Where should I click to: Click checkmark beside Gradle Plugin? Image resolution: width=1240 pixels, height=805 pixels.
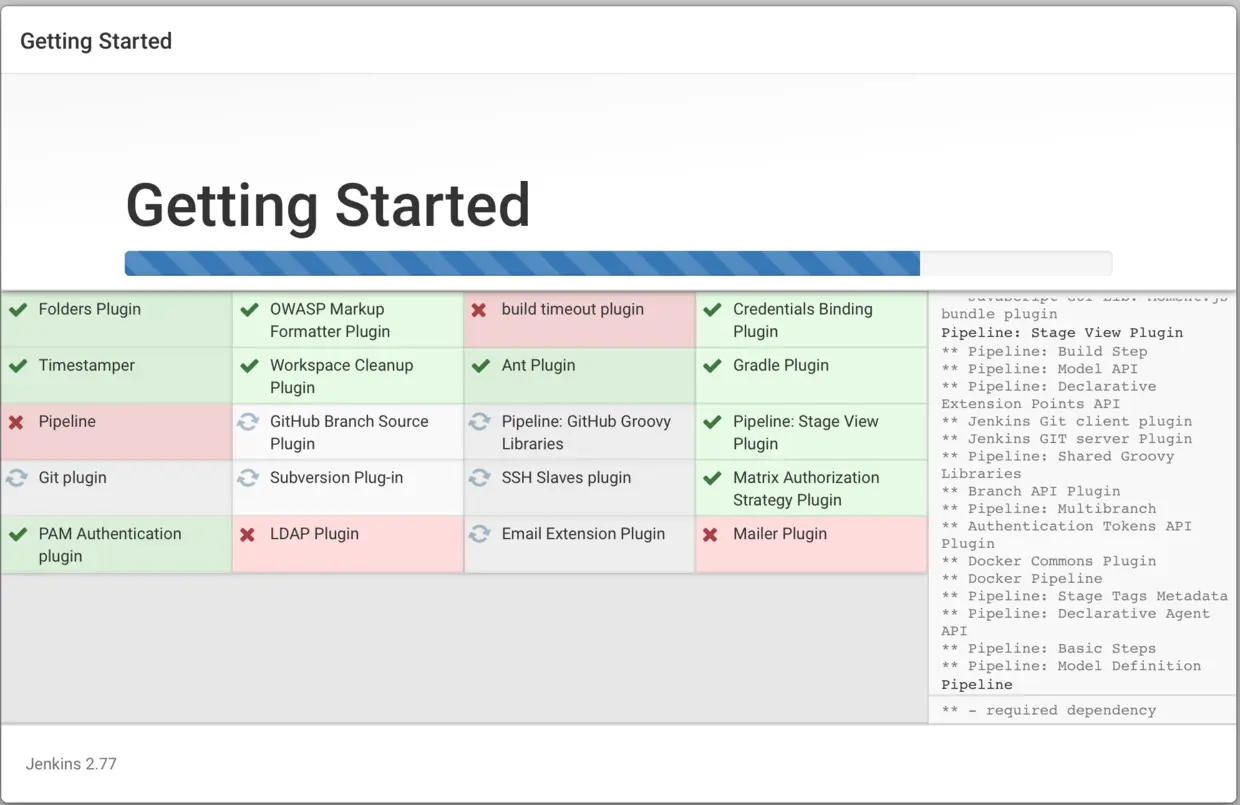tap(711, 366)
